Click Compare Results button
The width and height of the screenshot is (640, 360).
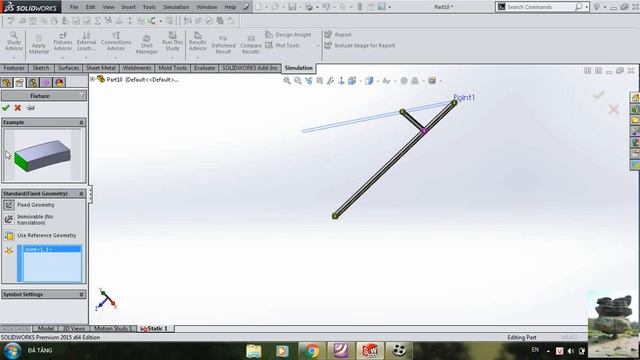tap(251, 44)
